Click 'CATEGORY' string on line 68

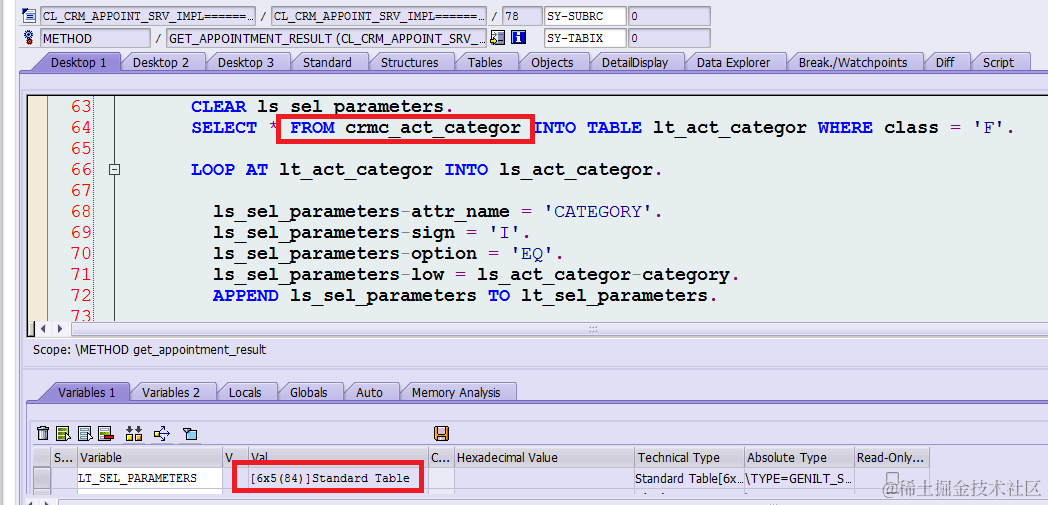point(598,212)
